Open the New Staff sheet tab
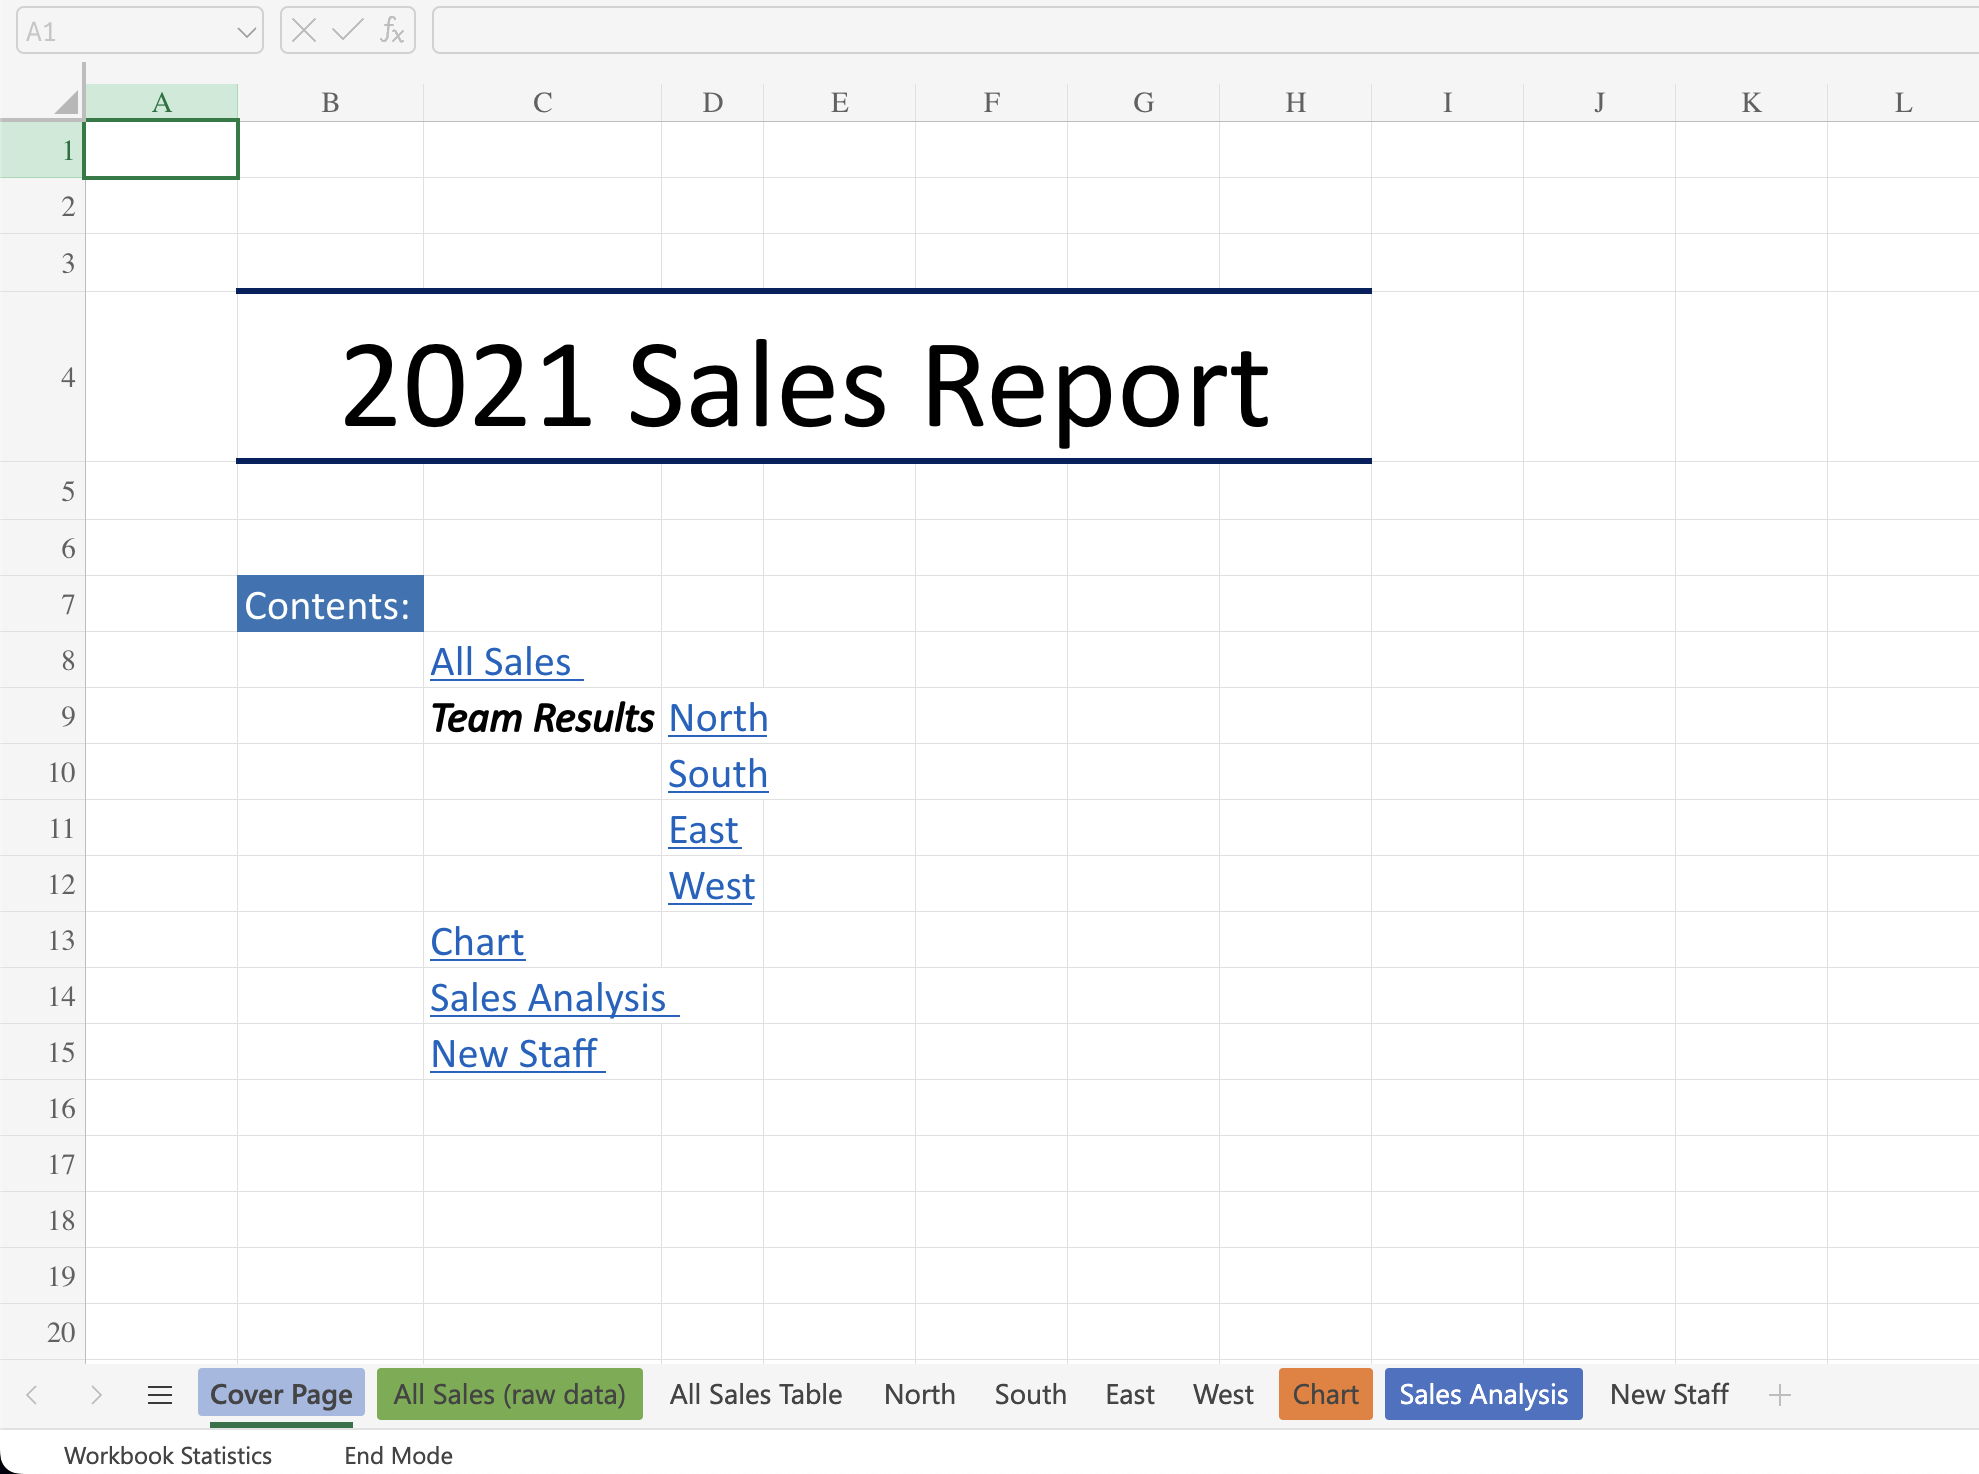1979x1474 pixels. 1669,1394
